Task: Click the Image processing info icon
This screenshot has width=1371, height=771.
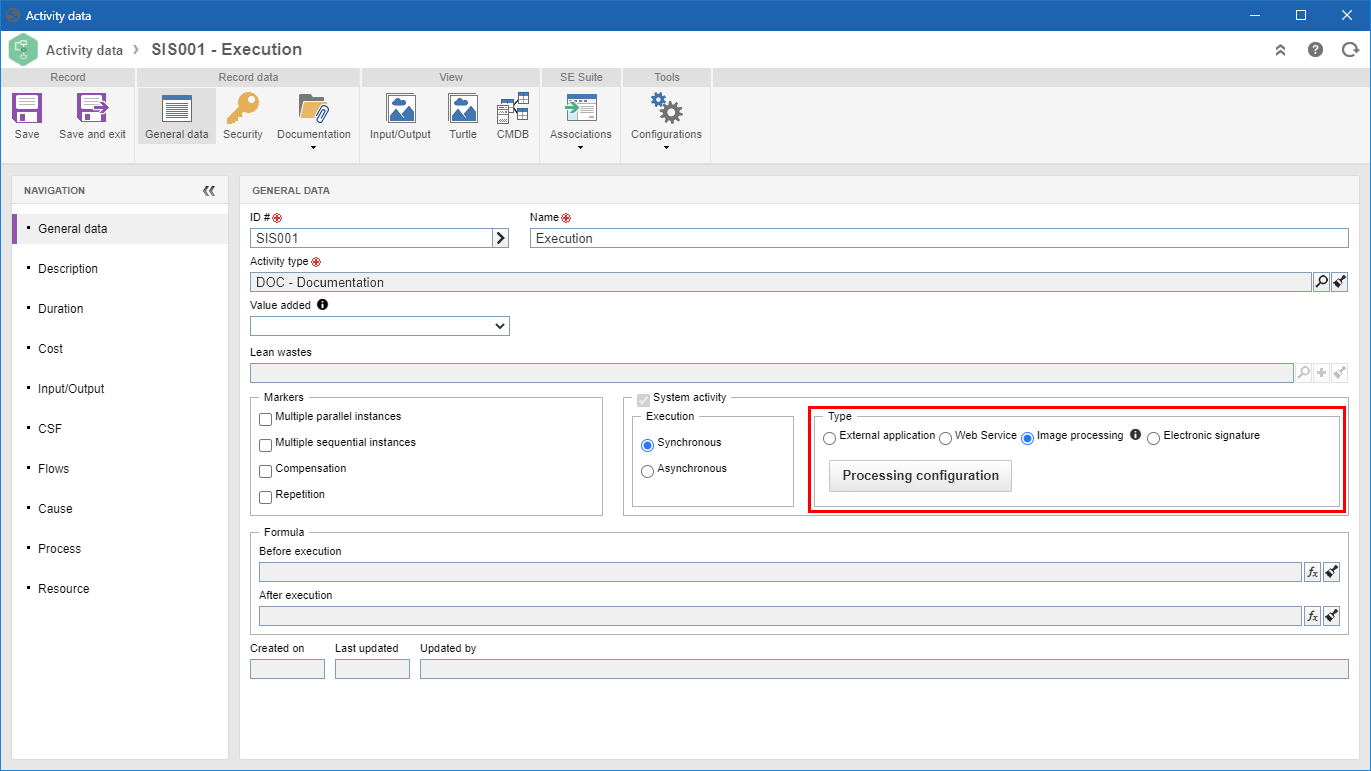Action: point(1135,435)
